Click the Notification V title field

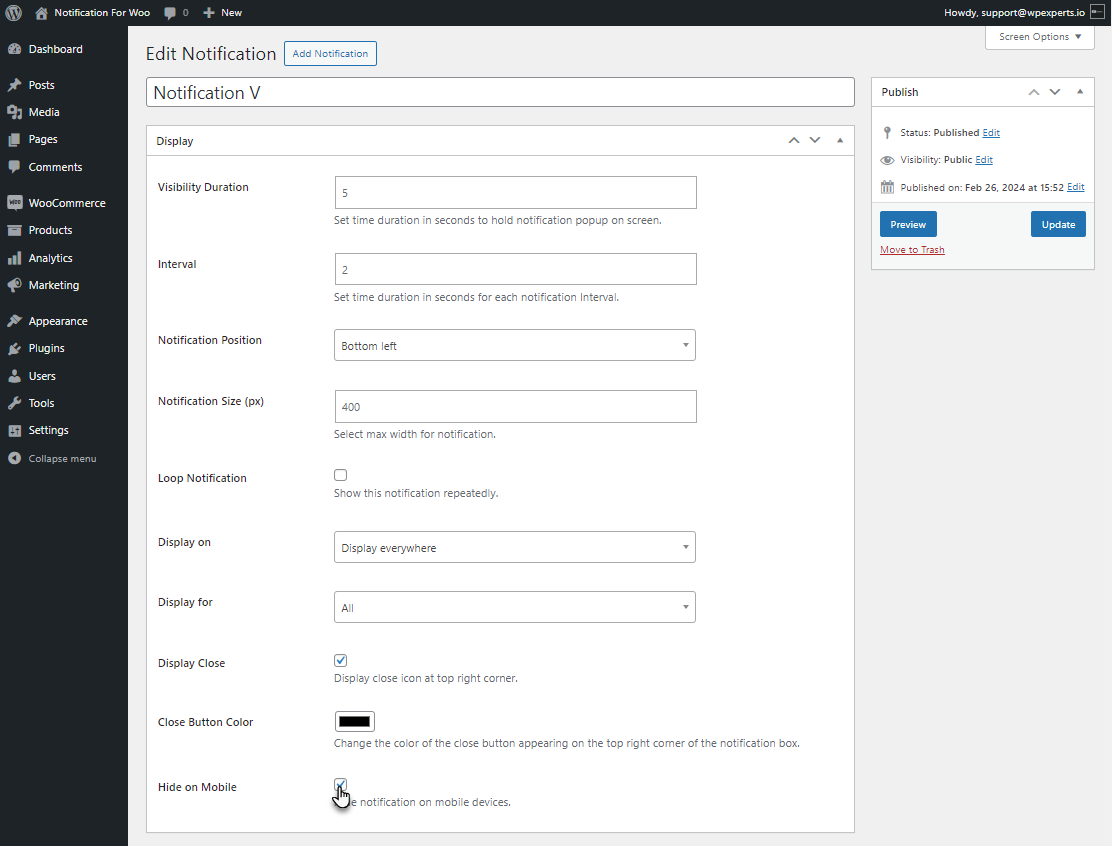(500, 92)
